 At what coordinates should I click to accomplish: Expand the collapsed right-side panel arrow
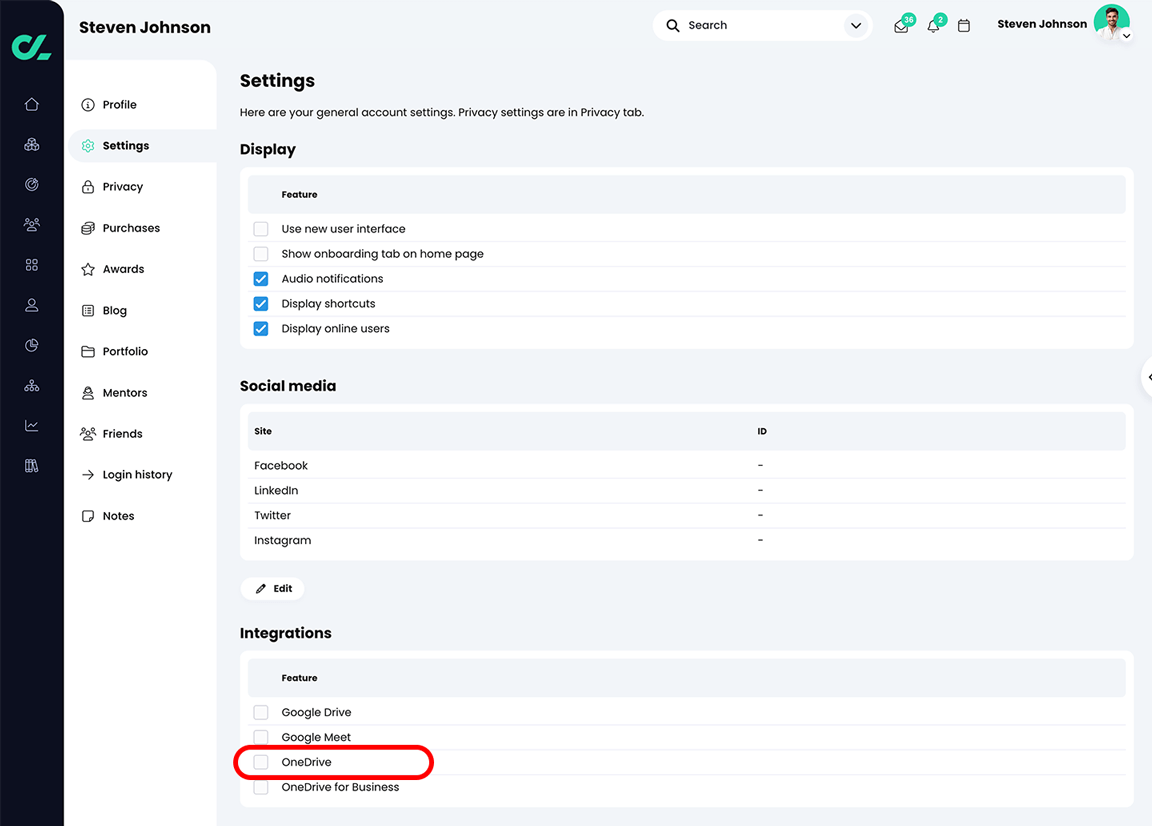(1146, 377)
